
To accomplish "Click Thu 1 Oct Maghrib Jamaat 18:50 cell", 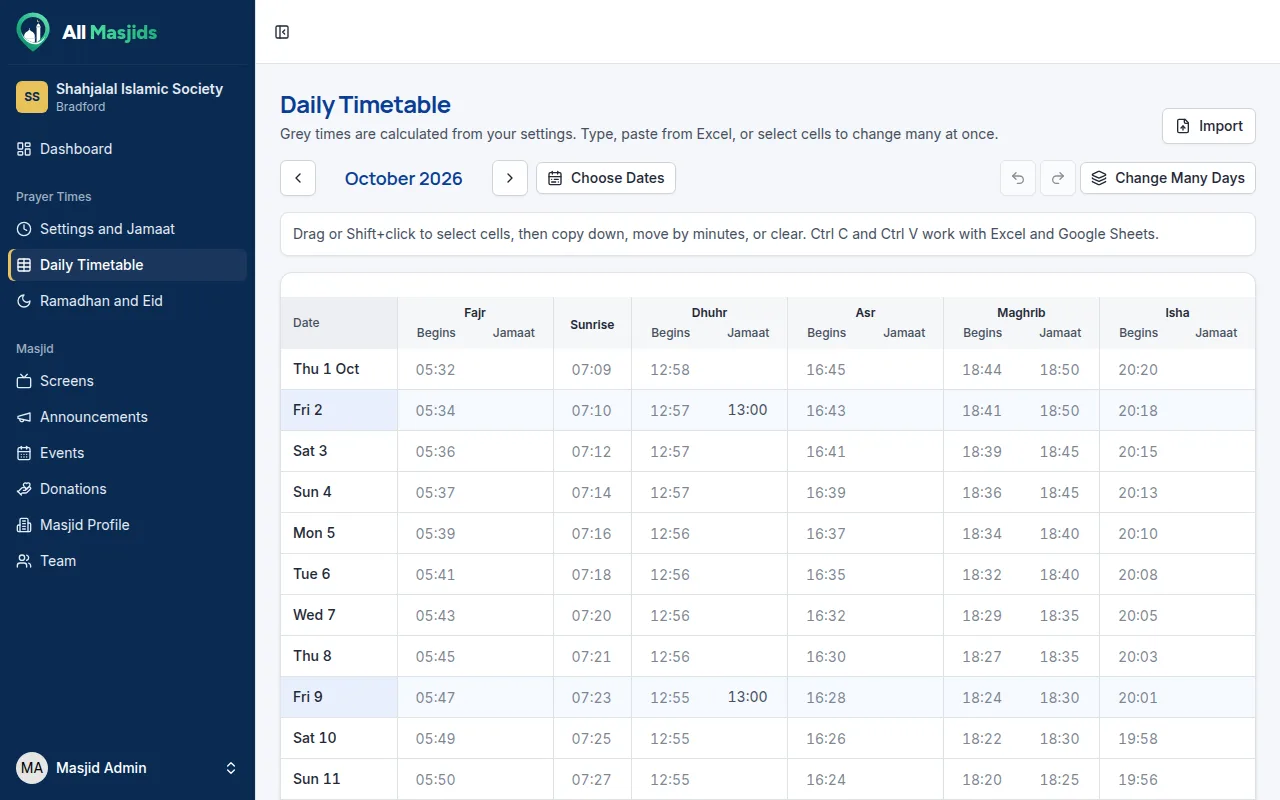I will tap(1060, 369).
